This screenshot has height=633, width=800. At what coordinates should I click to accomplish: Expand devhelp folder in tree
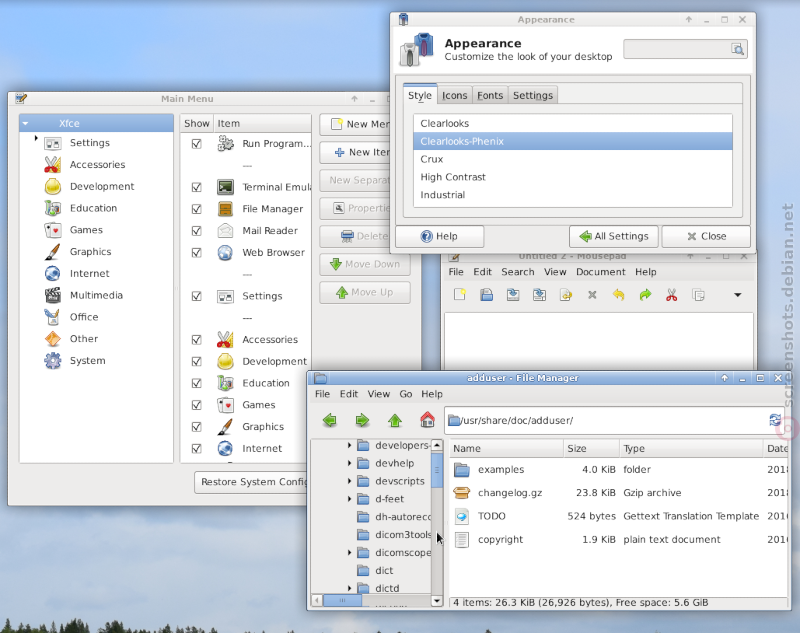tap(349, 463)
